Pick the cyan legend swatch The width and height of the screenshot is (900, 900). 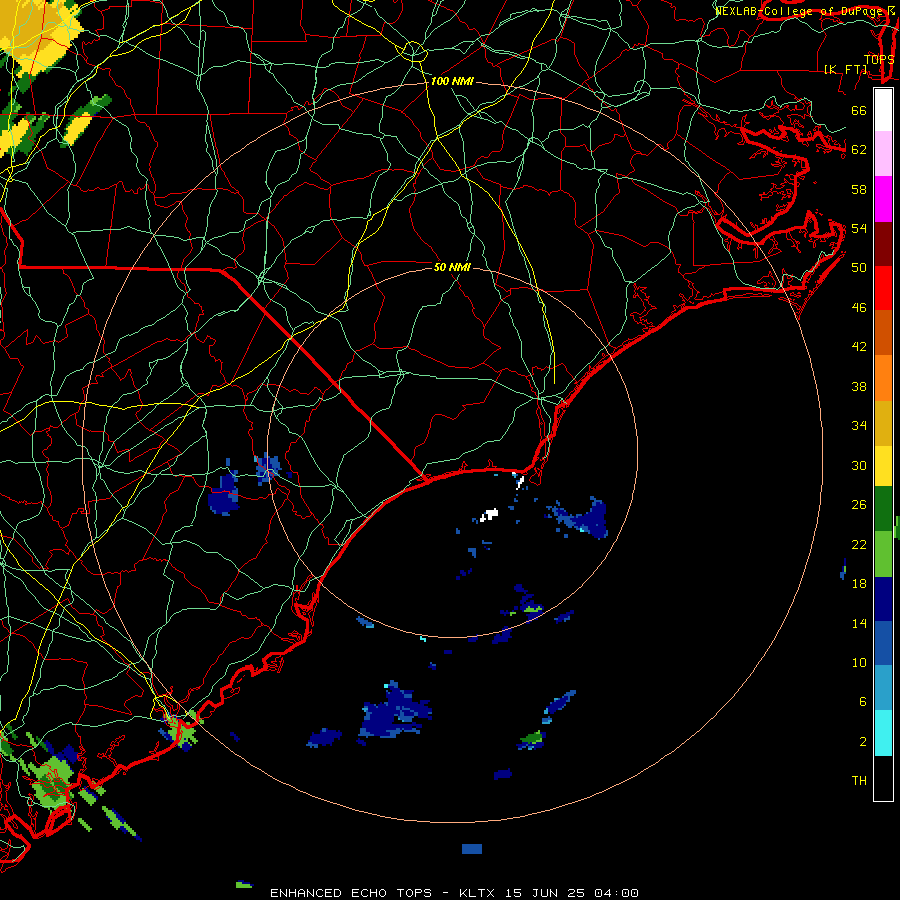[883, 733]
